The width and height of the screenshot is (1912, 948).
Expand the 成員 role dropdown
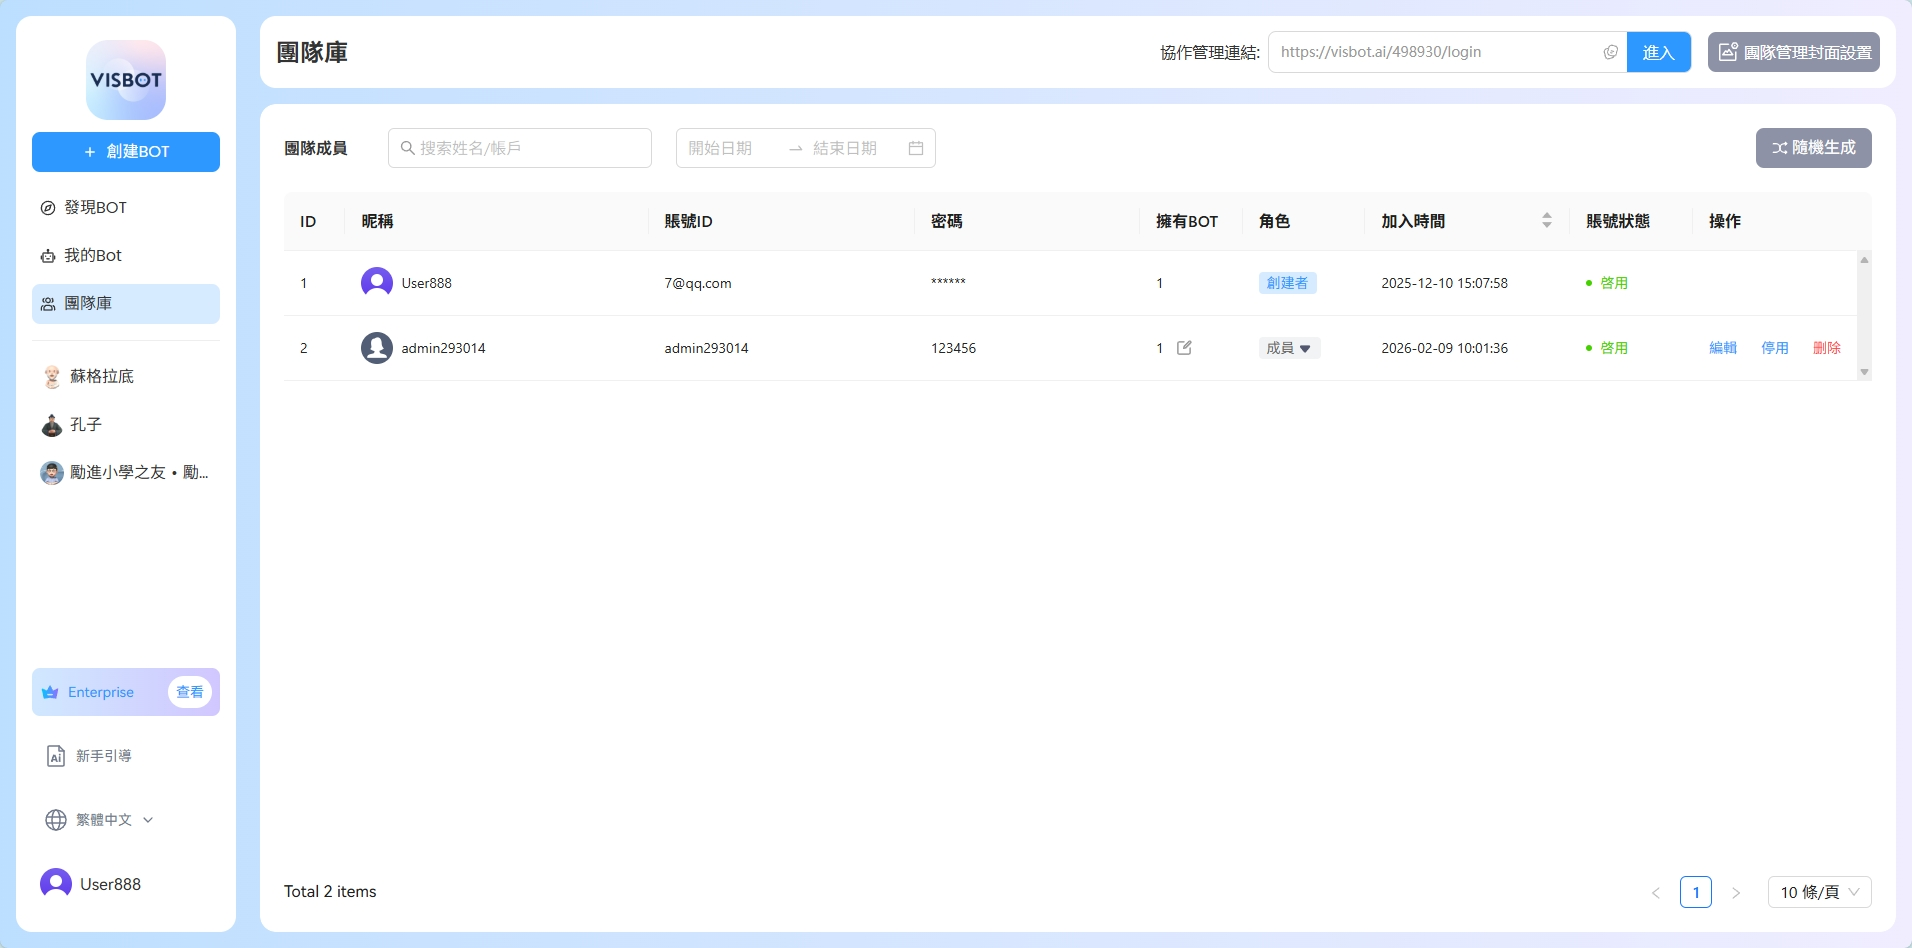[1289, 348]
